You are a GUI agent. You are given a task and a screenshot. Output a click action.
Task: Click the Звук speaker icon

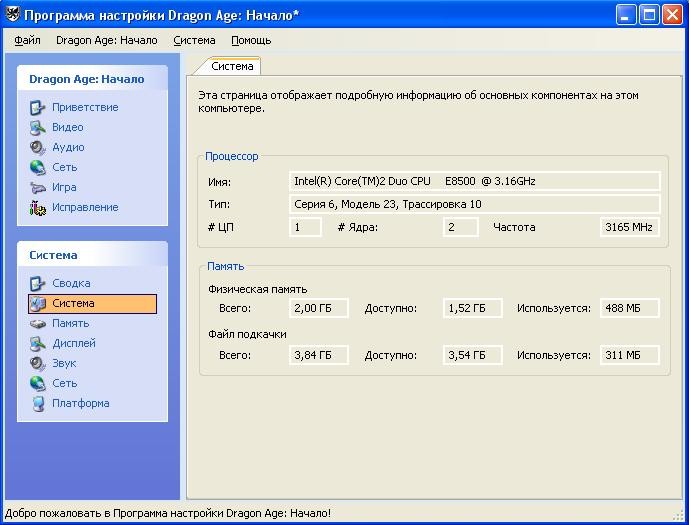point(37,364)
